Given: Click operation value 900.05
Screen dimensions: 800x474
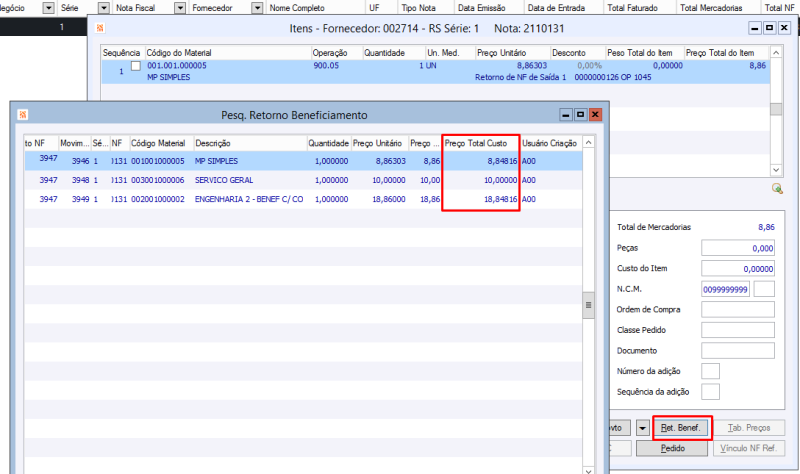Looking at the screenshot, I should (326, 65).
